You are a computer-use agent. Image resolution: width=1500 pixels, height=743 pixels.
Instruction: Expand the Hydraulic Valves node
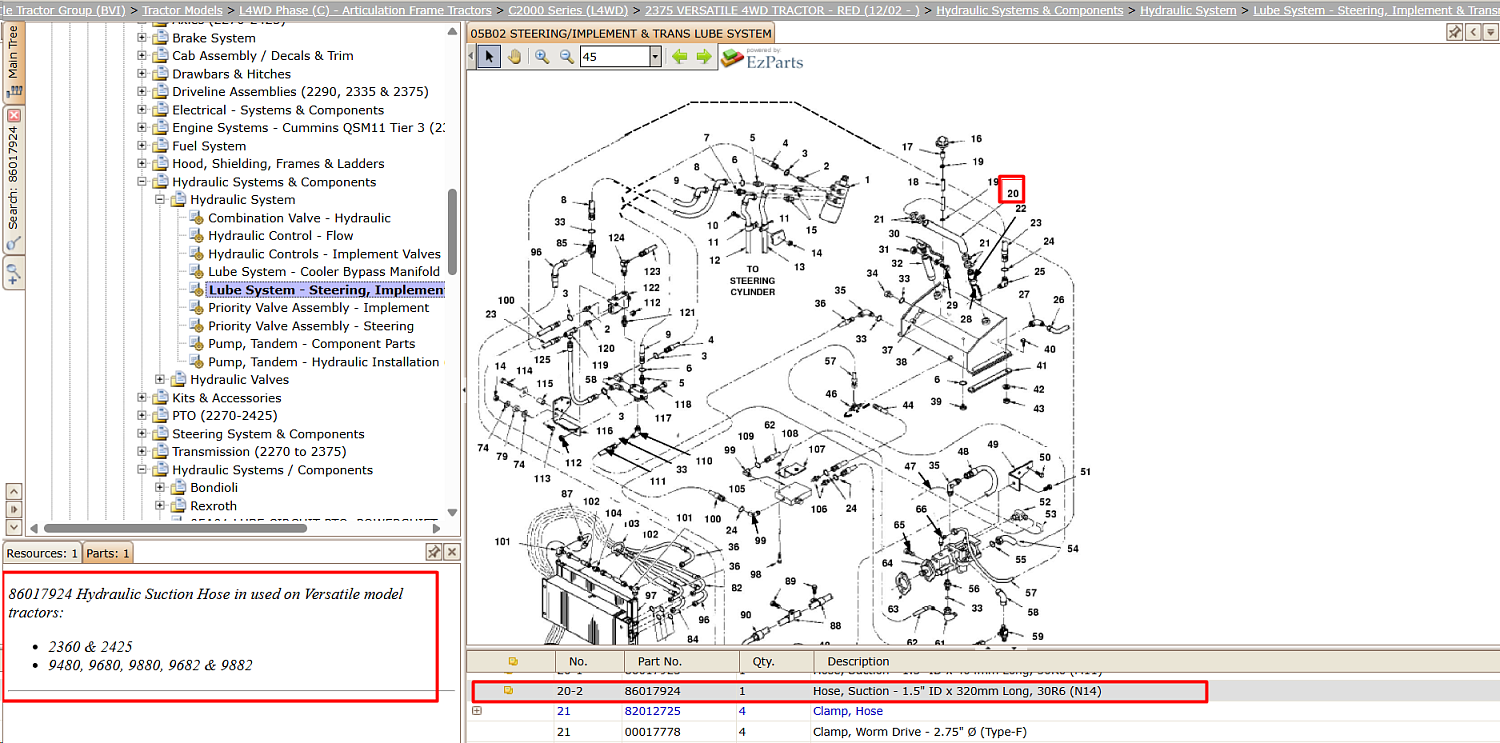[x=160, y=380]
